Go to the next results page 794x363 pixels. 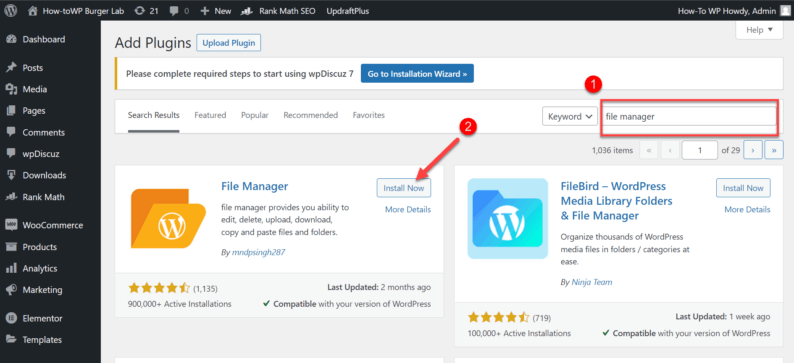753,150
